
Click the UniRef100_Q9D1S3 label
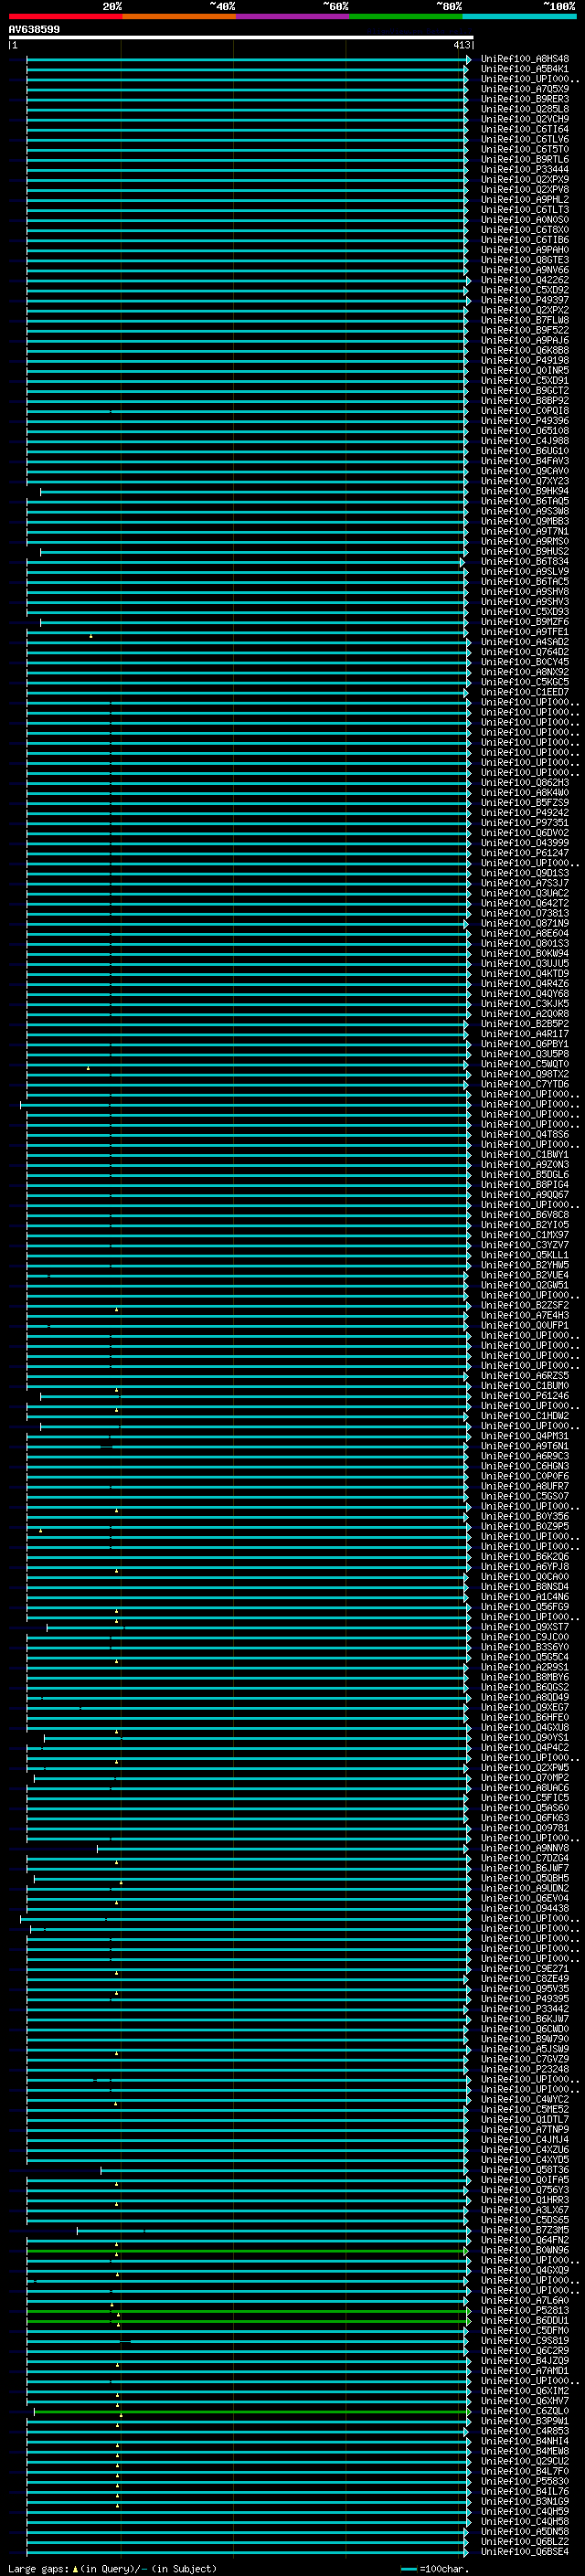tap(524, 873)
